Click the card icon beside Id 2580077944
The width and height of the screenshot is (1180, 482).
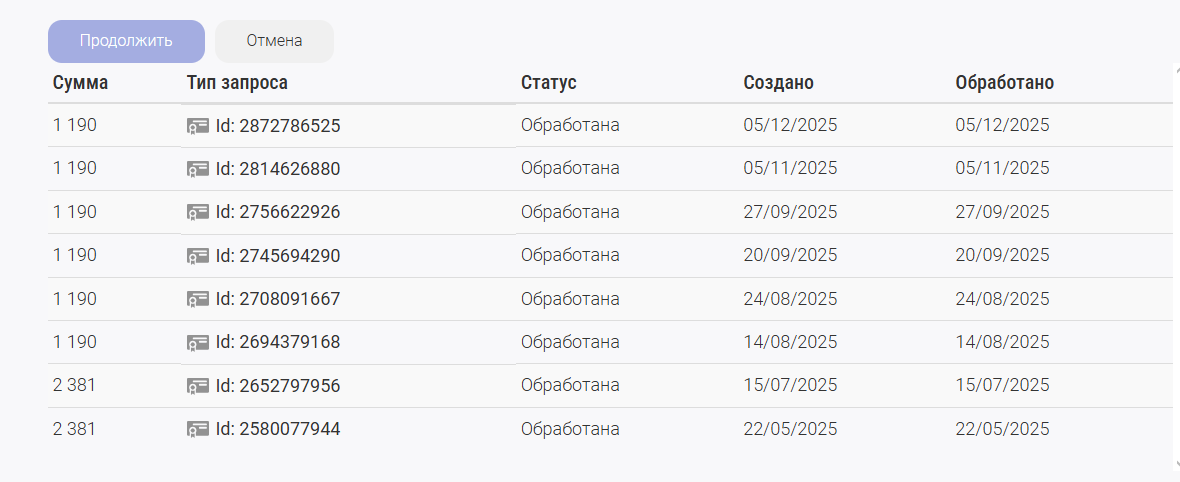click(198, 430)
